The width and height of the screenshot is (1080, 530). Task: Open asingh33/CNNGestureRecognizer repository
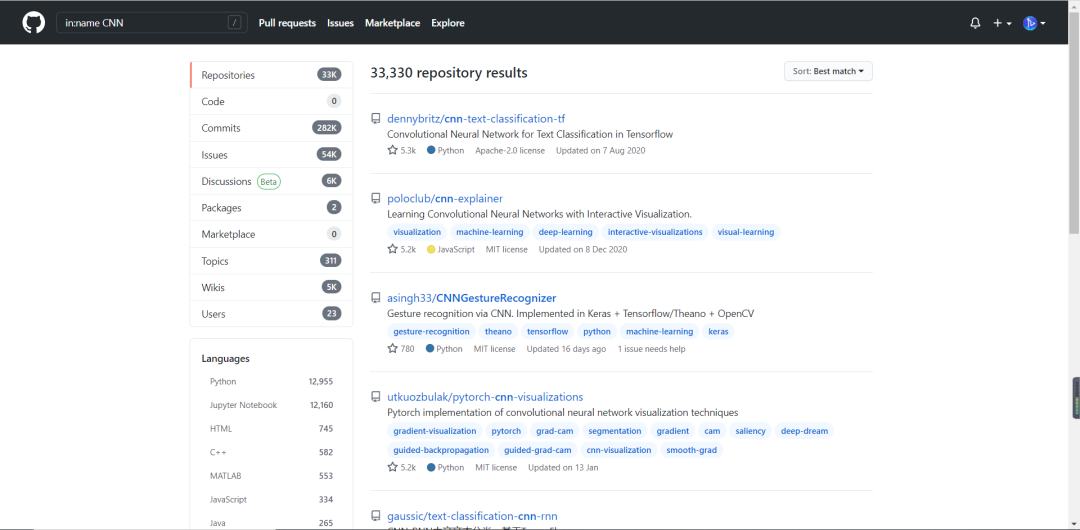coord(472,298)
